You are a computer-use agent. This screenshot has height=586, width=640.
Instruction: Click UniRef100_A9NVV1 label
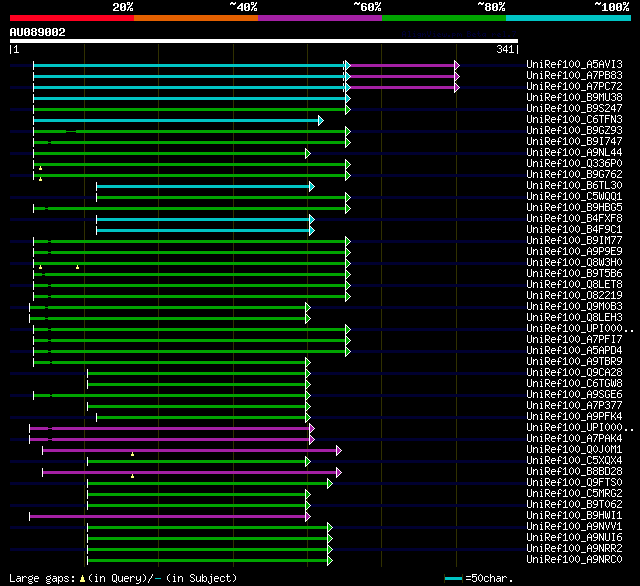point(574,527)
